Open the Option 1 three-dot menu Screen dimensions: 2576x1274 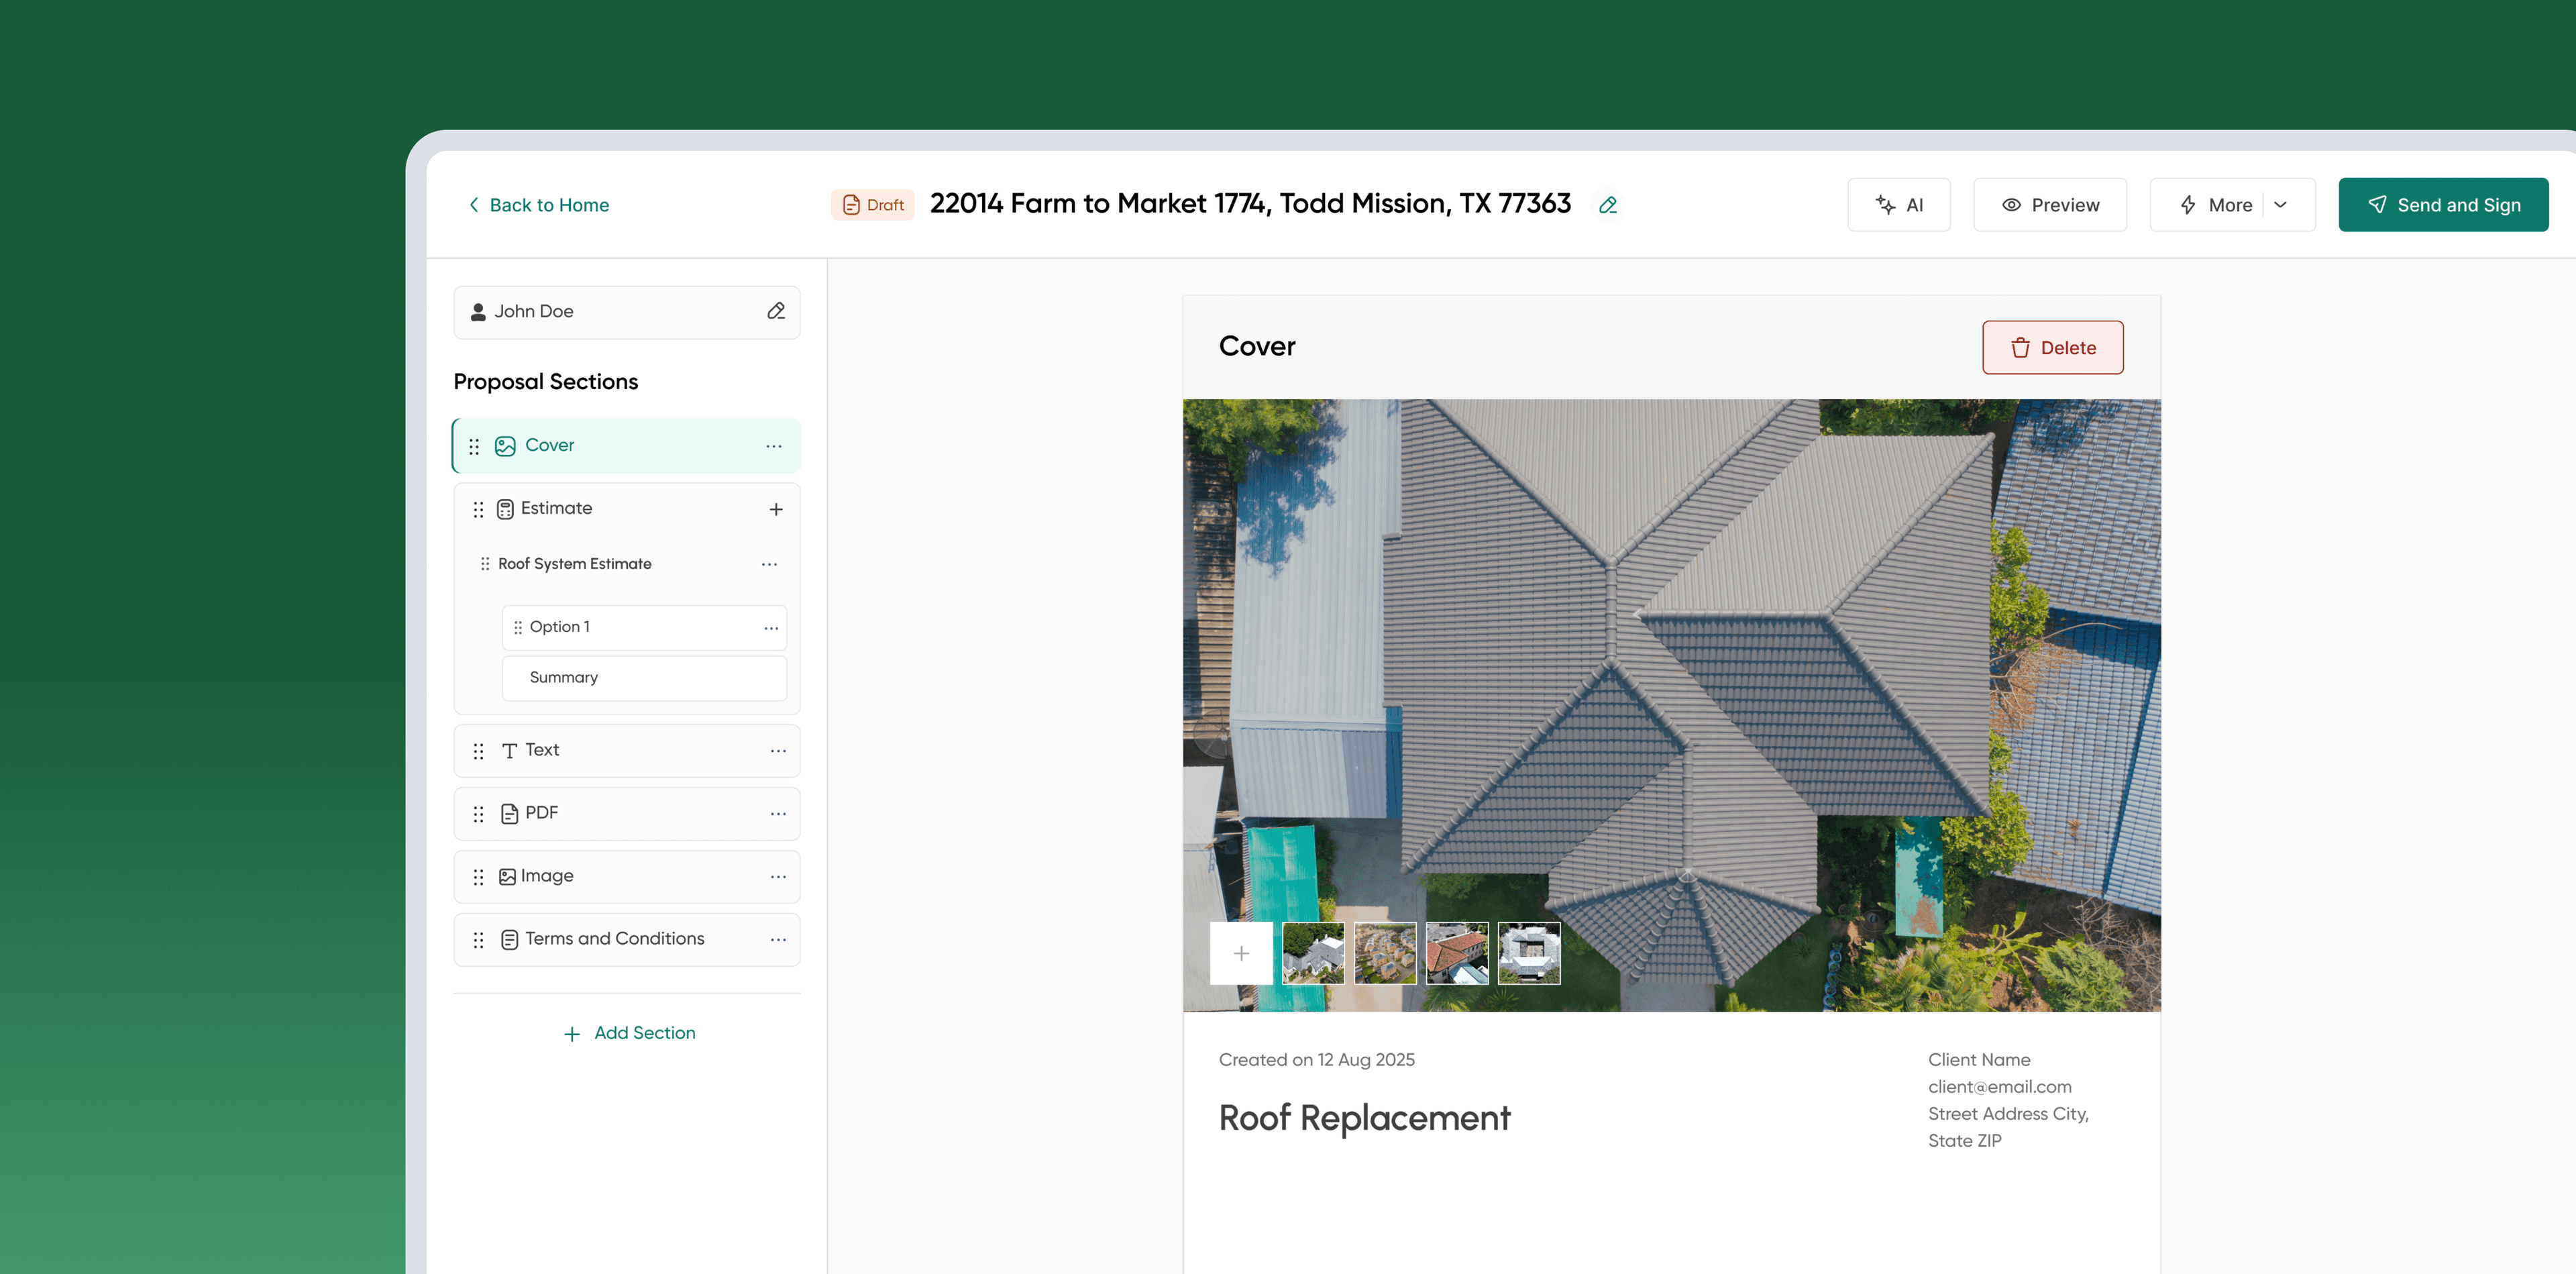pyautogui.click(x=771, y=628)
